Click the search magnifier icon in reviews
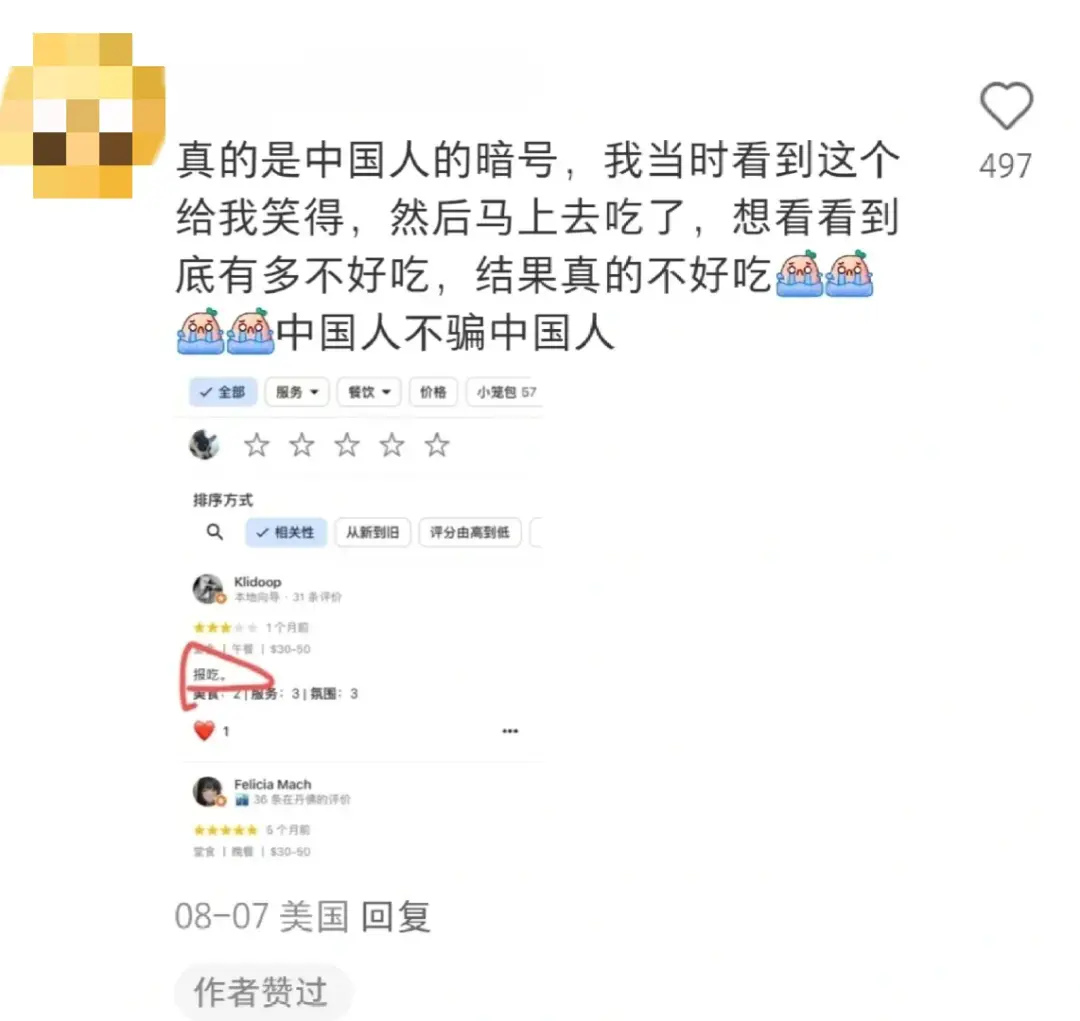The height and width of the screenshot is (1021, 1080). pyautogui.click(x=215, y=532)
